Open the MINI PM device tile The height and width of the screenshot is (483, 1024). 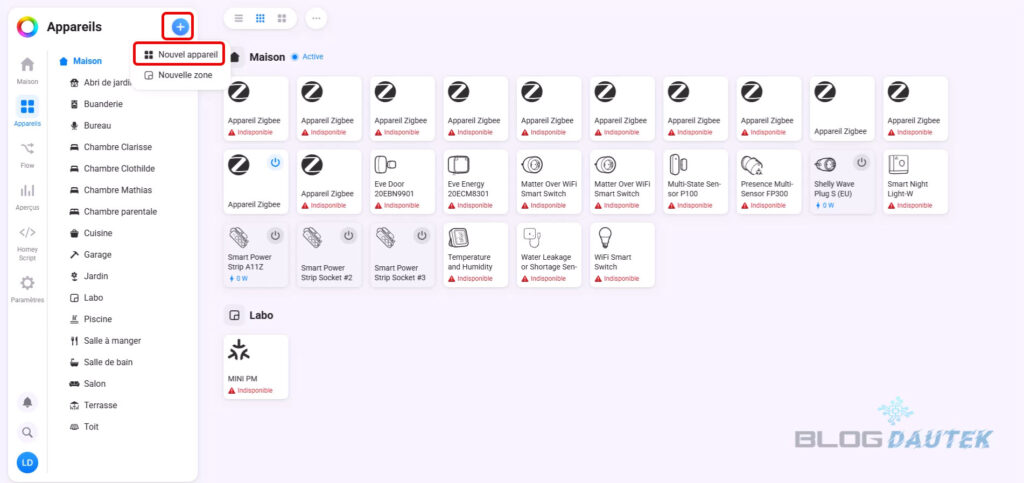[255, 367]
